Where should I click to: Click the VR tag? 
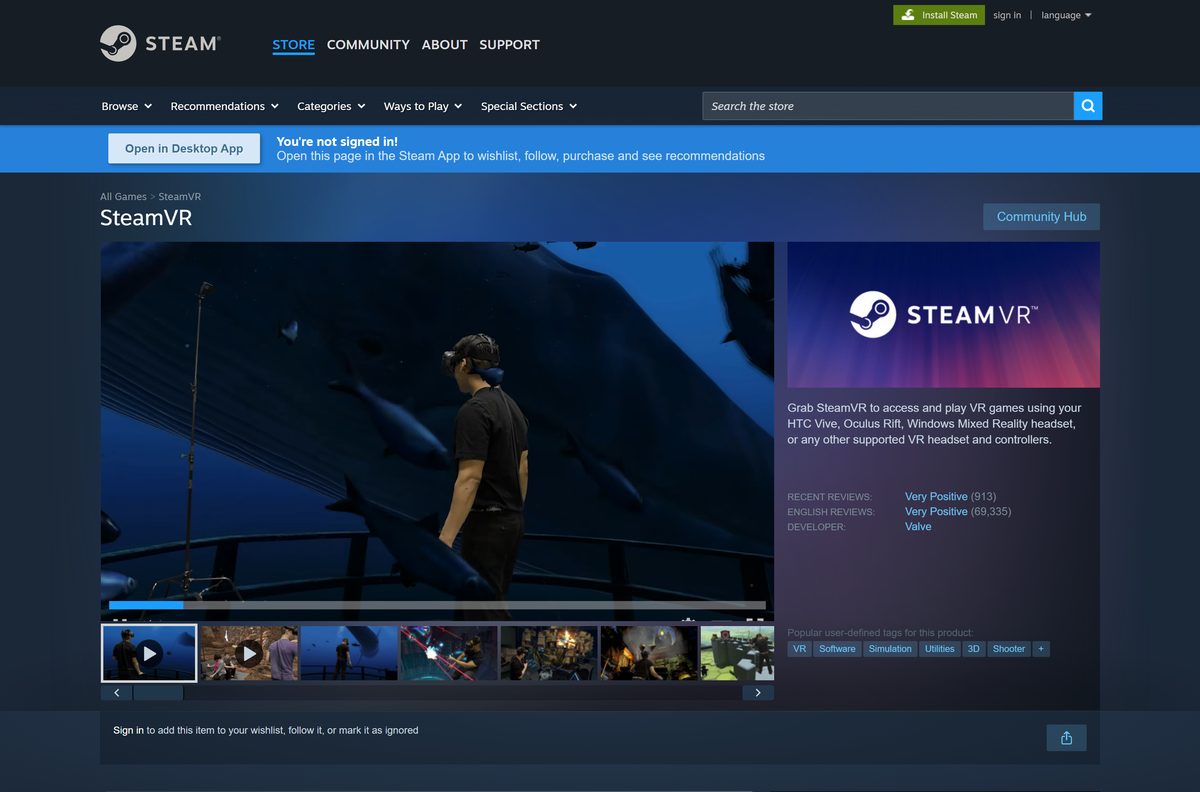pyautogui.click(x=799, y=649)
